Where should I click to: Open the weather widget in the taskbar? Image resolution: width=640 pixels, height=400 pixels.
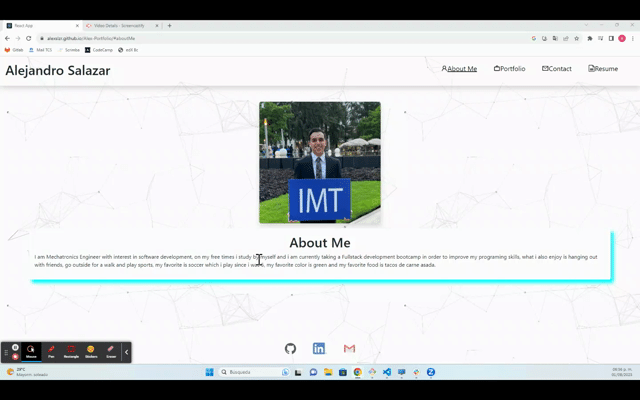[x=27, y=372]
